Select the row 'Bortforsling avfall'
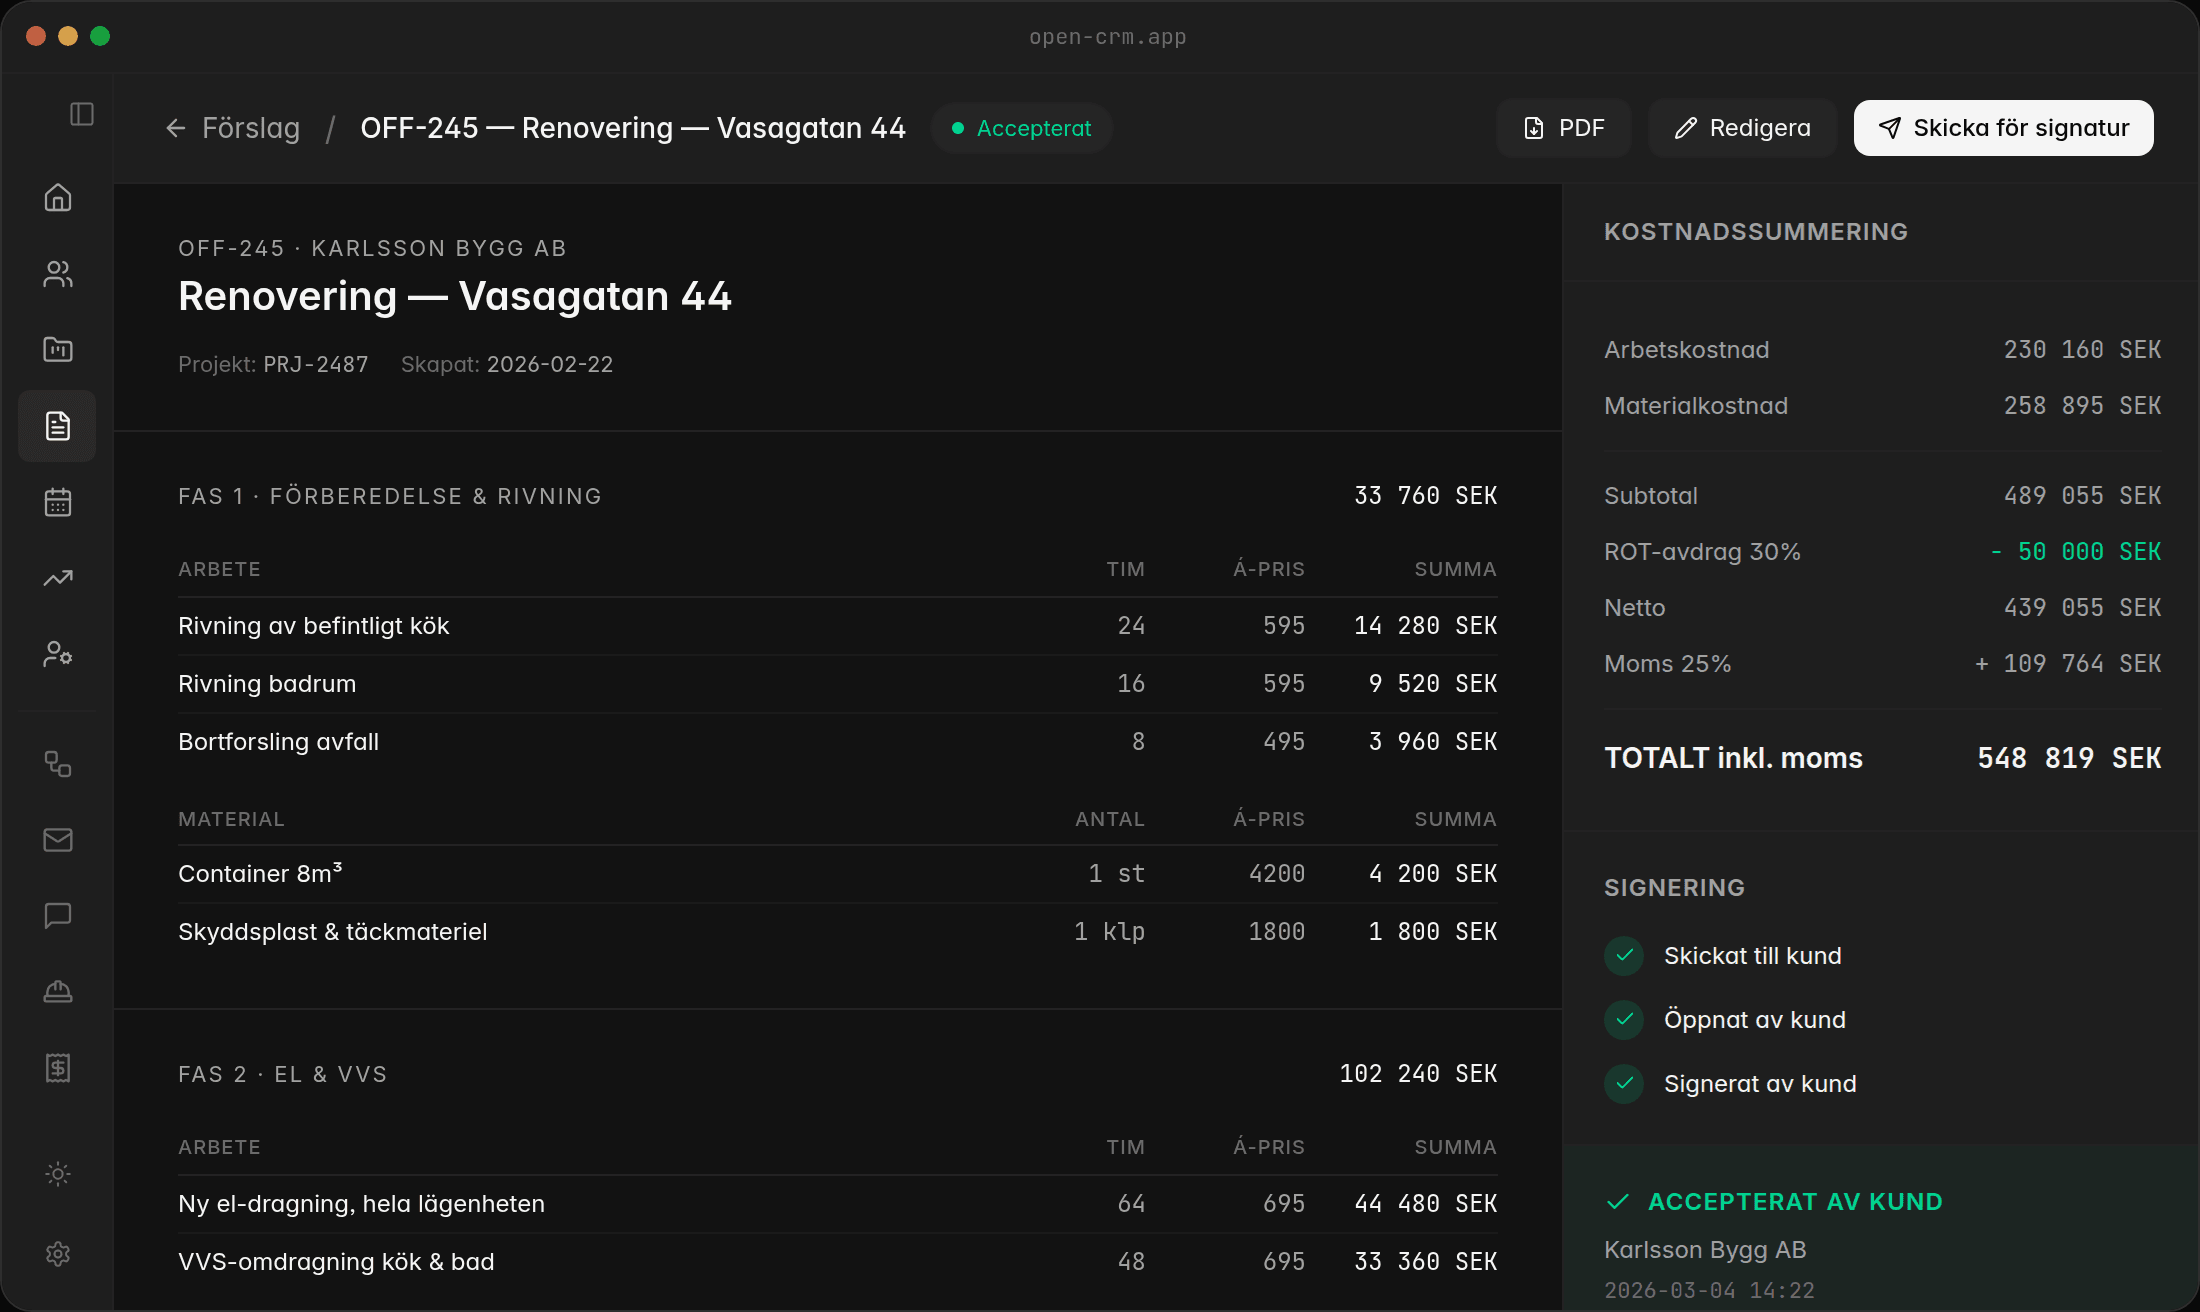Image resolution: width=2200 pixels, height=1312 pixels. click(x=838, y=742)
